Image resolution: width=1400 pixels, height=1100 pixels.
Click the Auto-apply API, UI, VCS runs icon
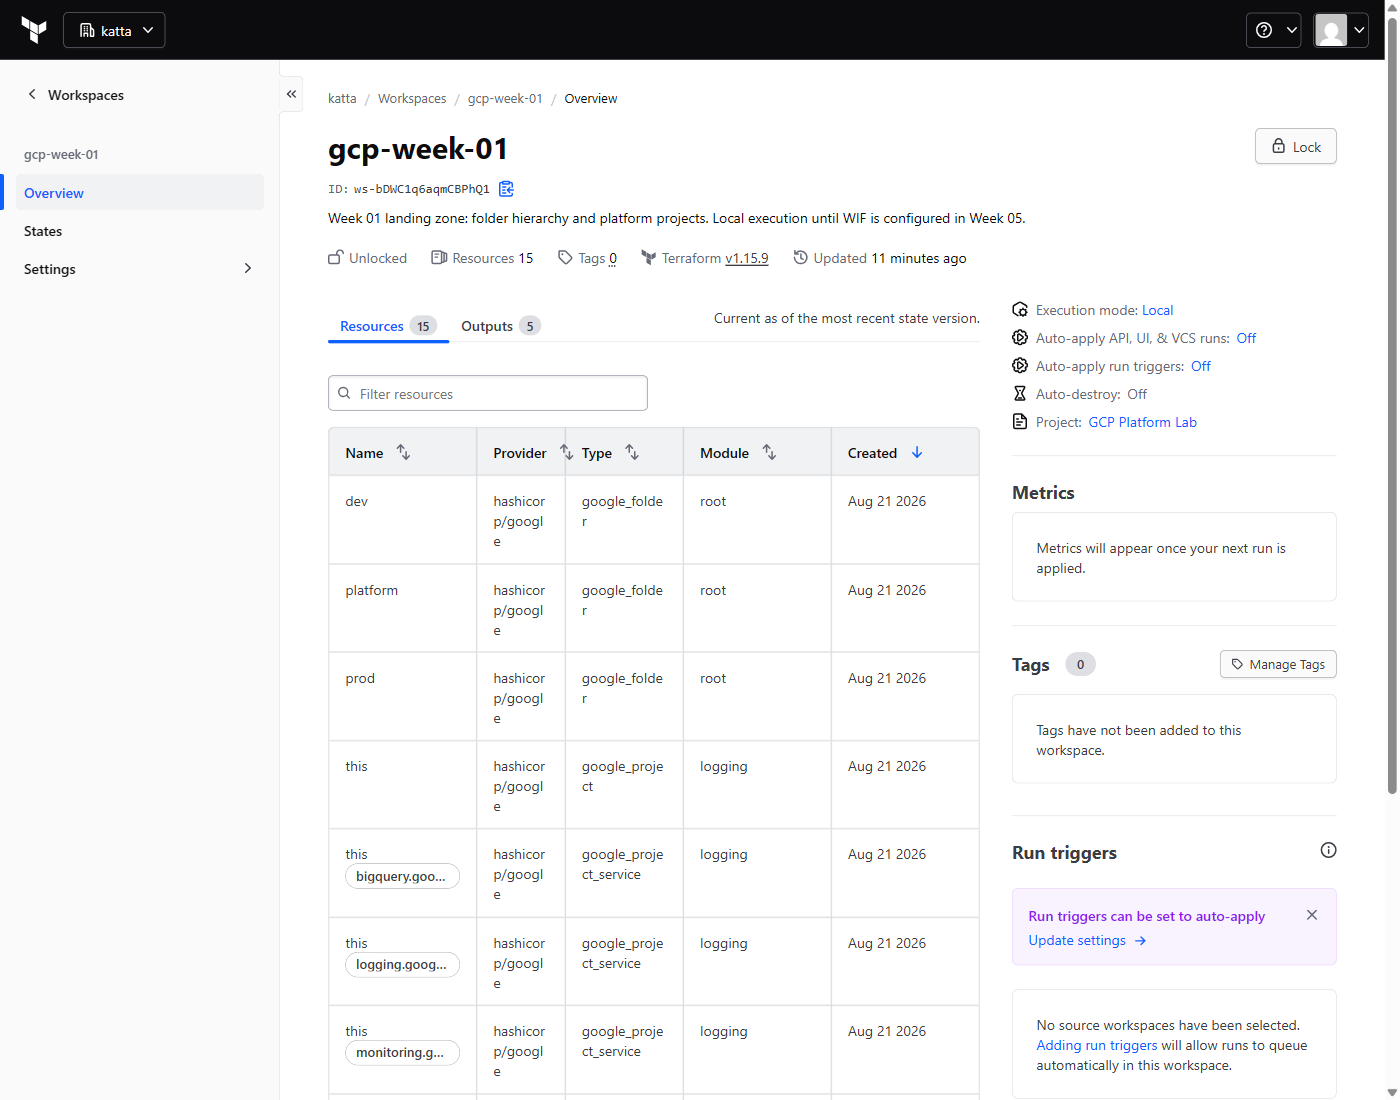coord(1020,337)
